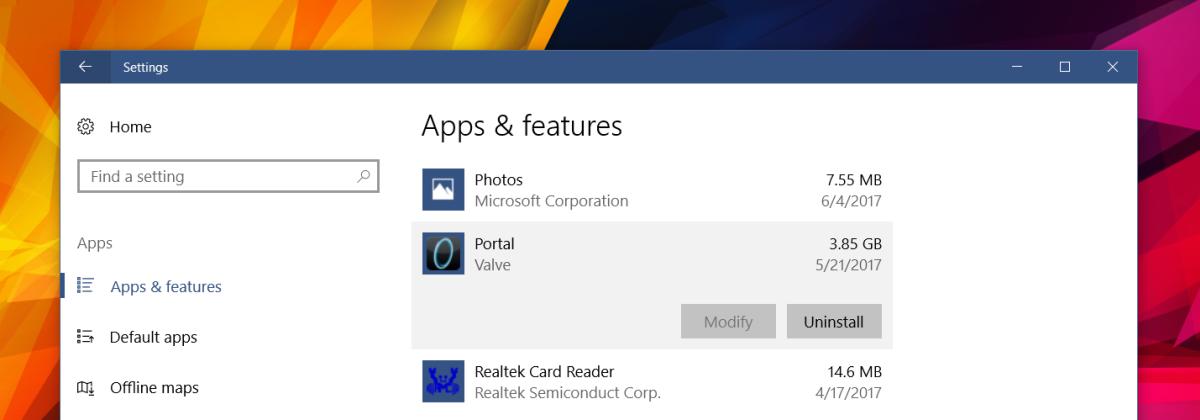Click the Offline maps sidebar icon
This screenshot has width=1200, height=420.
pyautogui.click(x=86, y=388)
